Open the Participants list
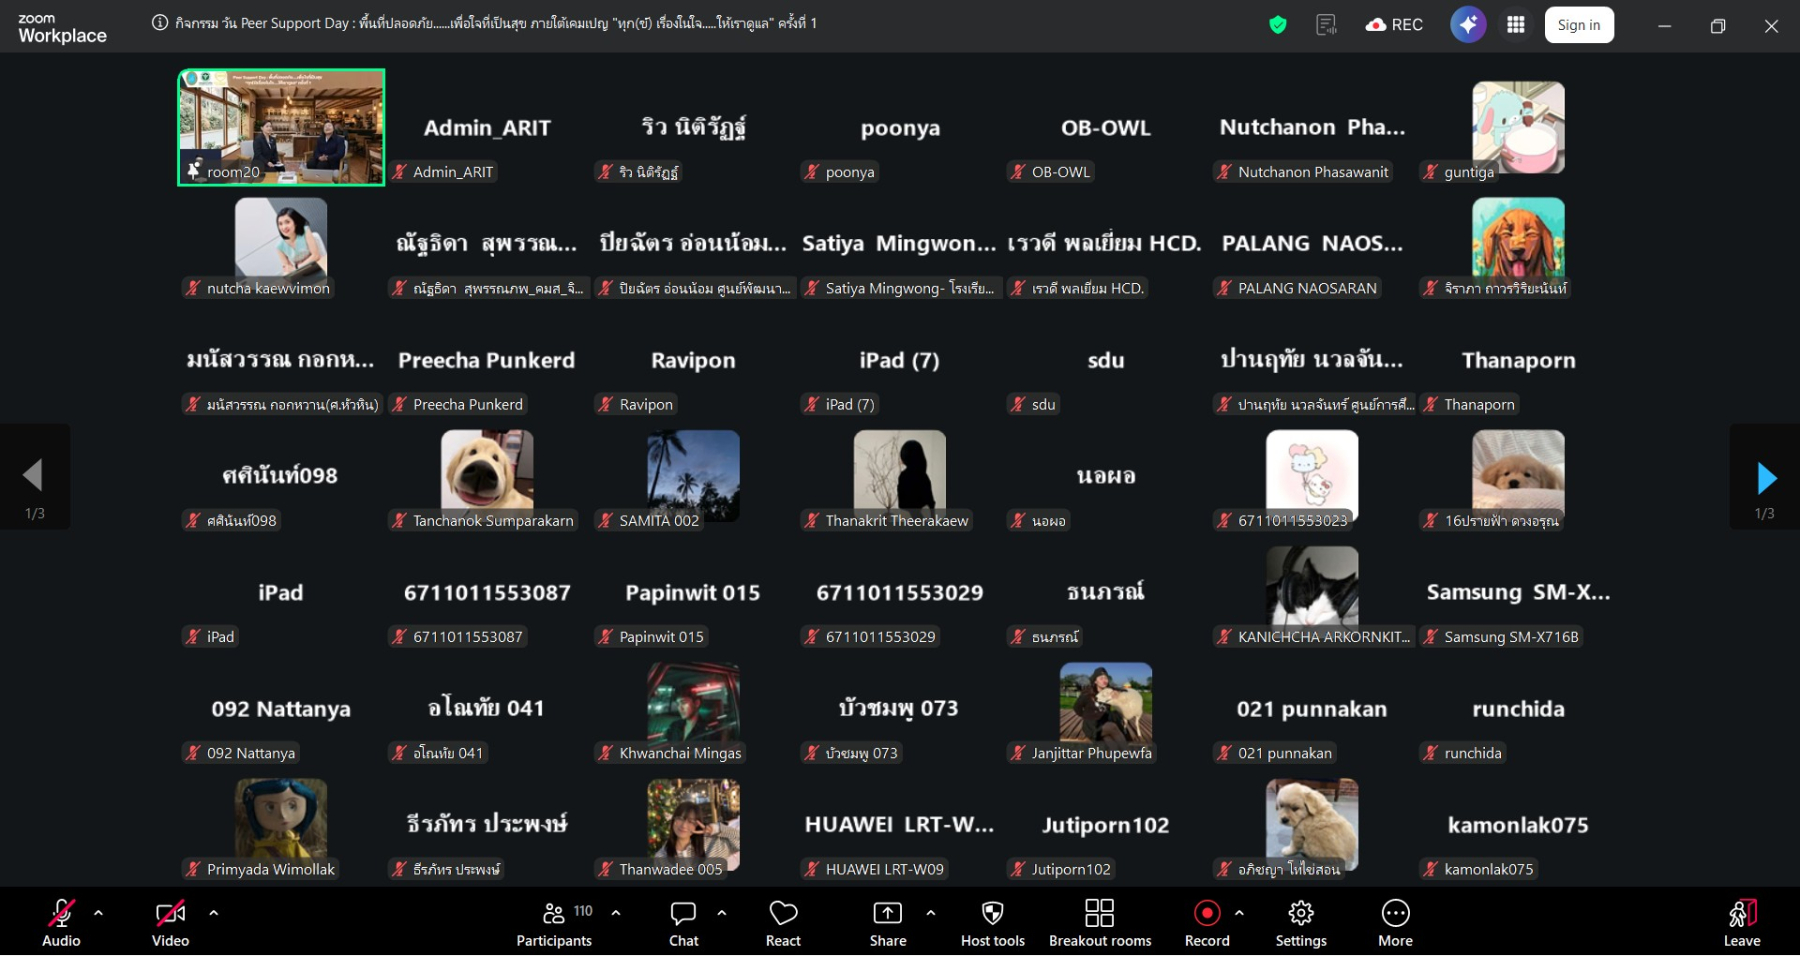1800x956 pixels. pos(554,923)
